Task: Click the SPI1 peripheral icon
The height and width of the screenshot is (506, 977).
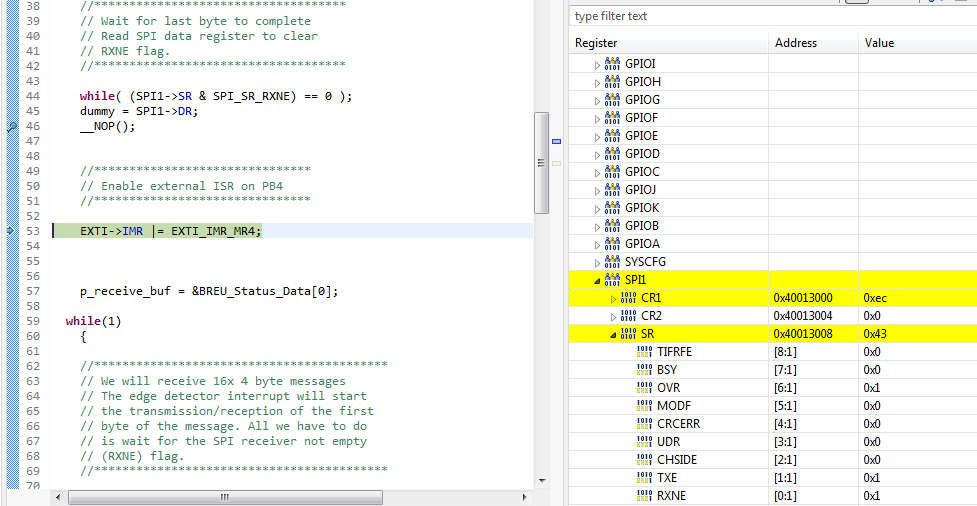Action: 612,280
